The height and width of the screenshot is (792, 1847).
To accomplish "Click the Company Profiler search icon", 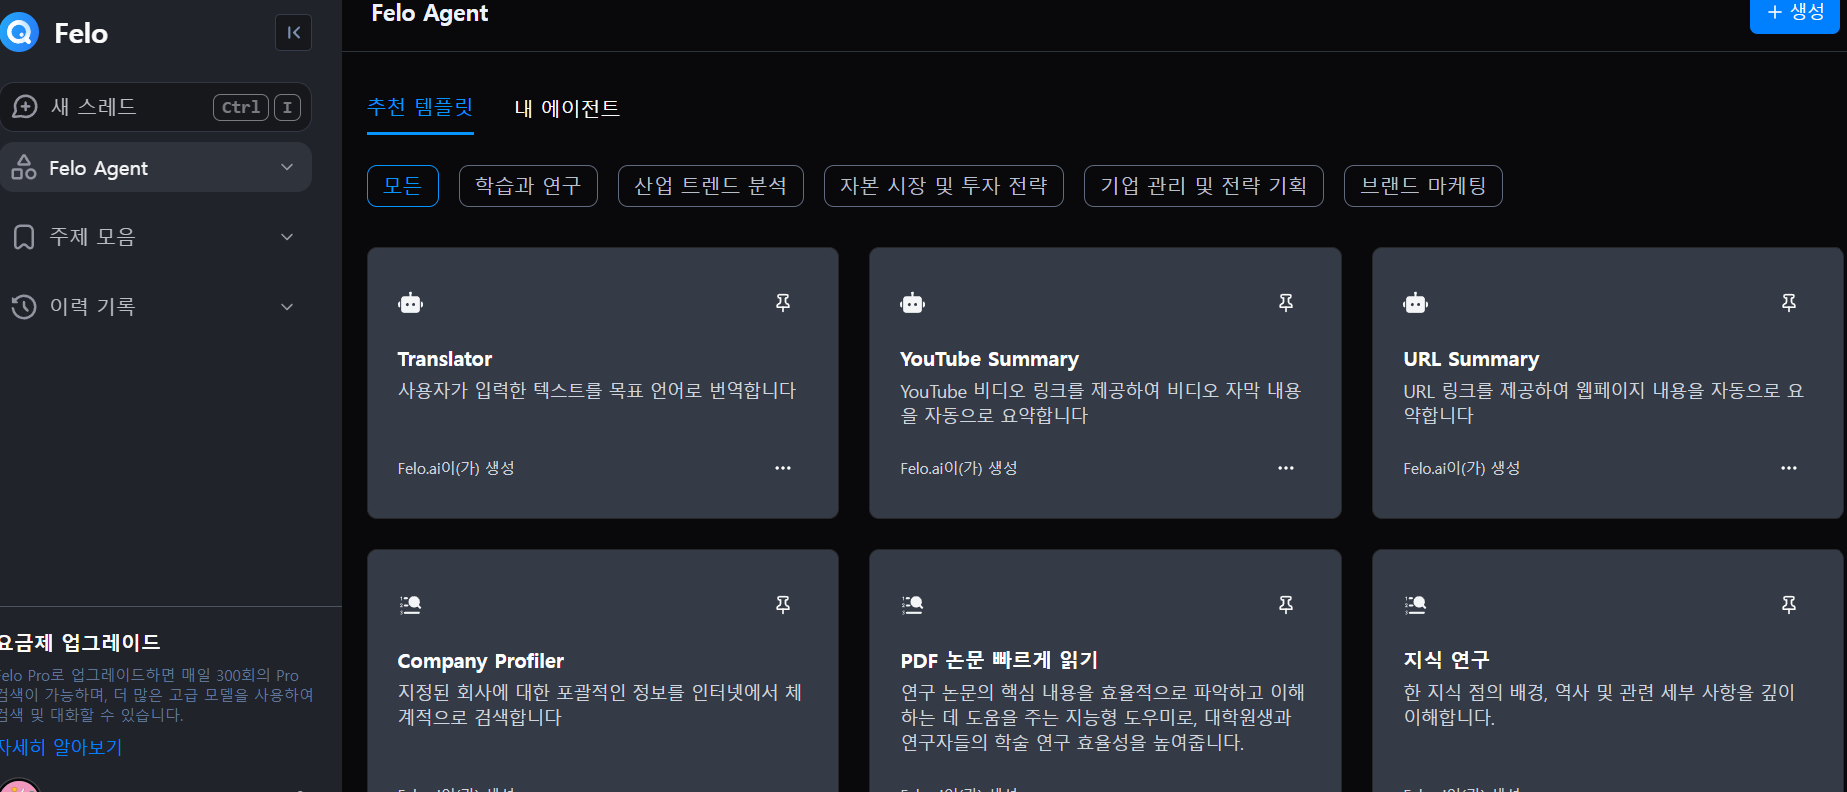I will coord(410,604).
